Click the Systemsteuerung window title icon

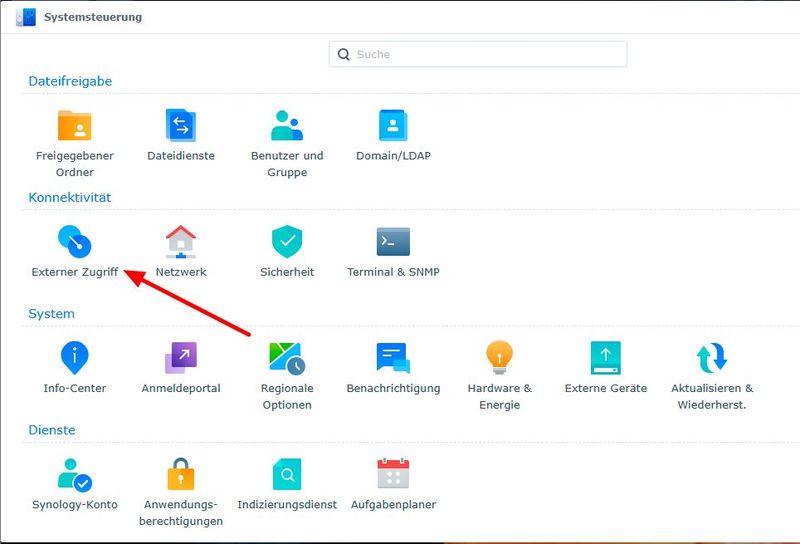click(x=26, y=17)
